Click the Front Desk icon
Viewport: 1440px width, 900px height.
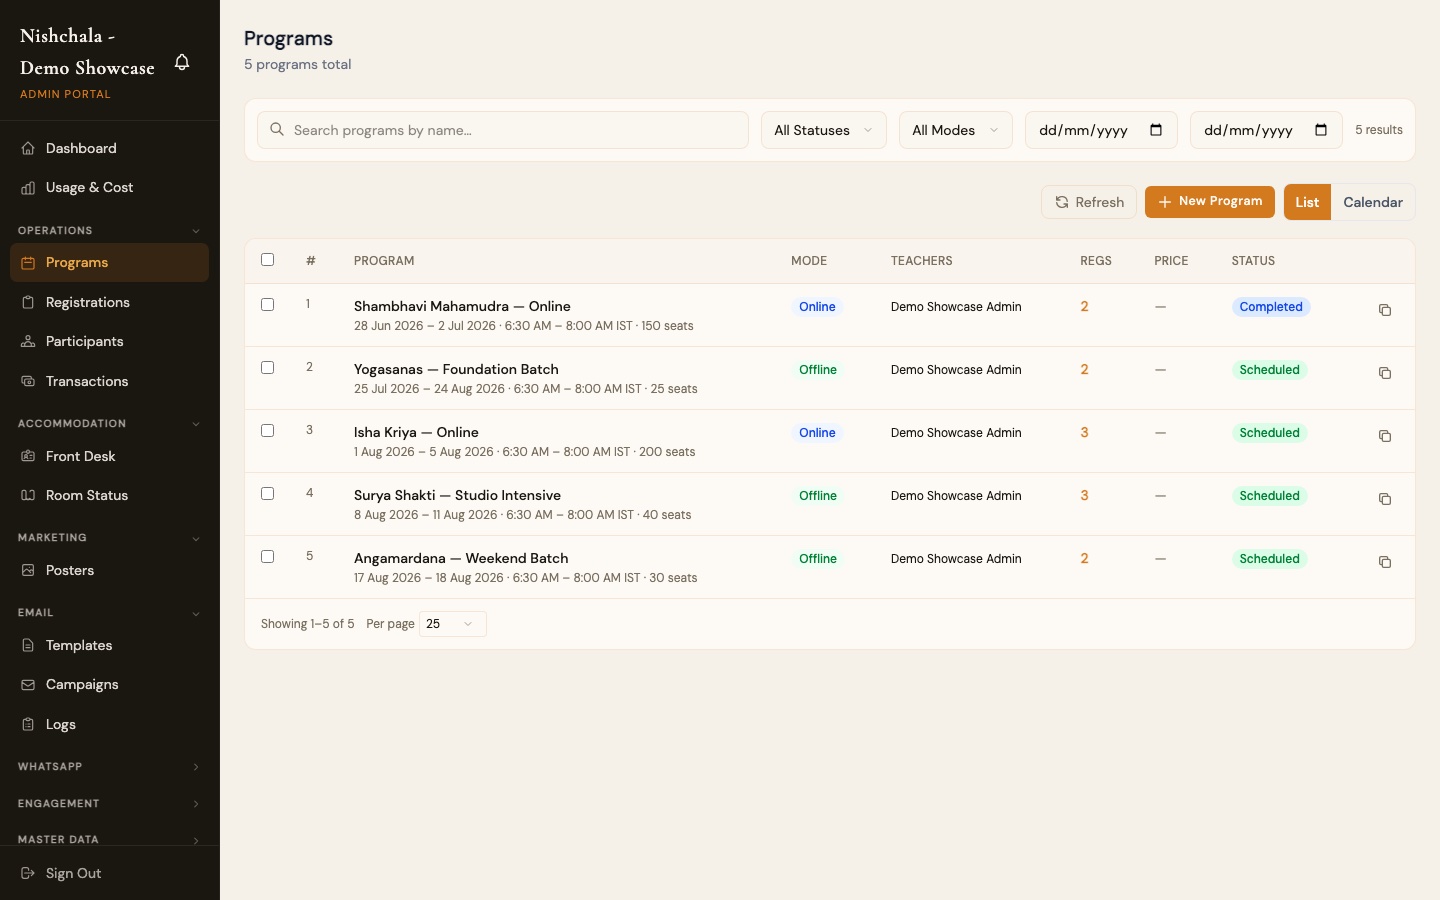click(x=28, y=456)
